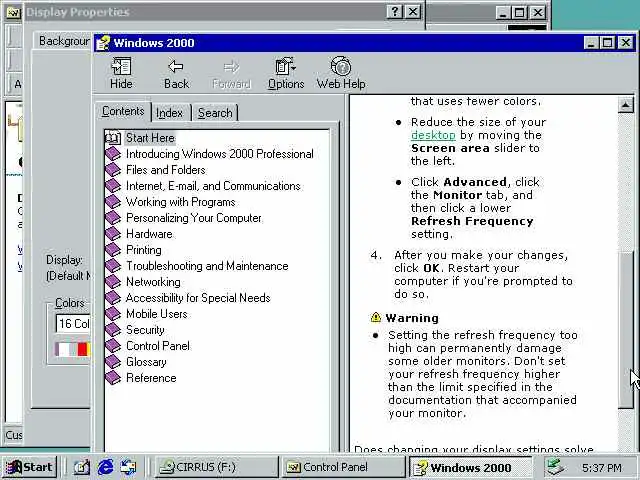
Task: Select Background tab in Display Properties
Action: point(64,41)
